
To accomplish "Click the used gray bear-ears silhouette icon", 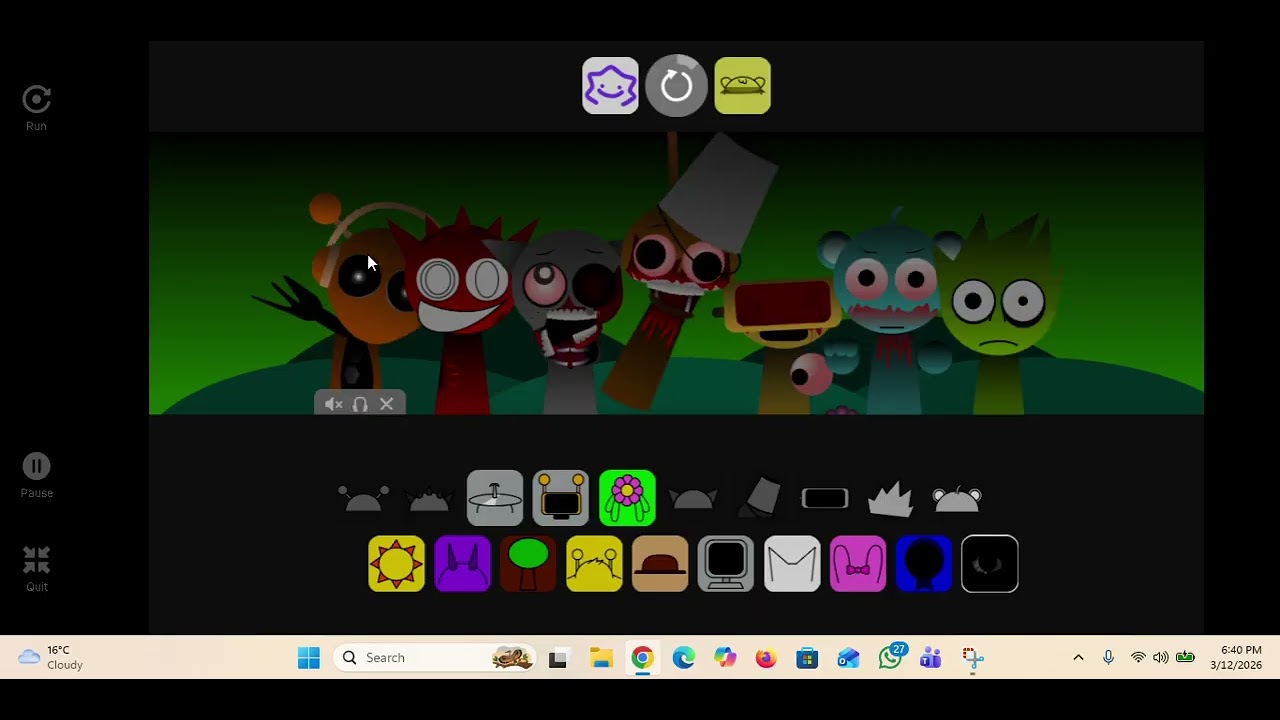I will coord(957,498).
